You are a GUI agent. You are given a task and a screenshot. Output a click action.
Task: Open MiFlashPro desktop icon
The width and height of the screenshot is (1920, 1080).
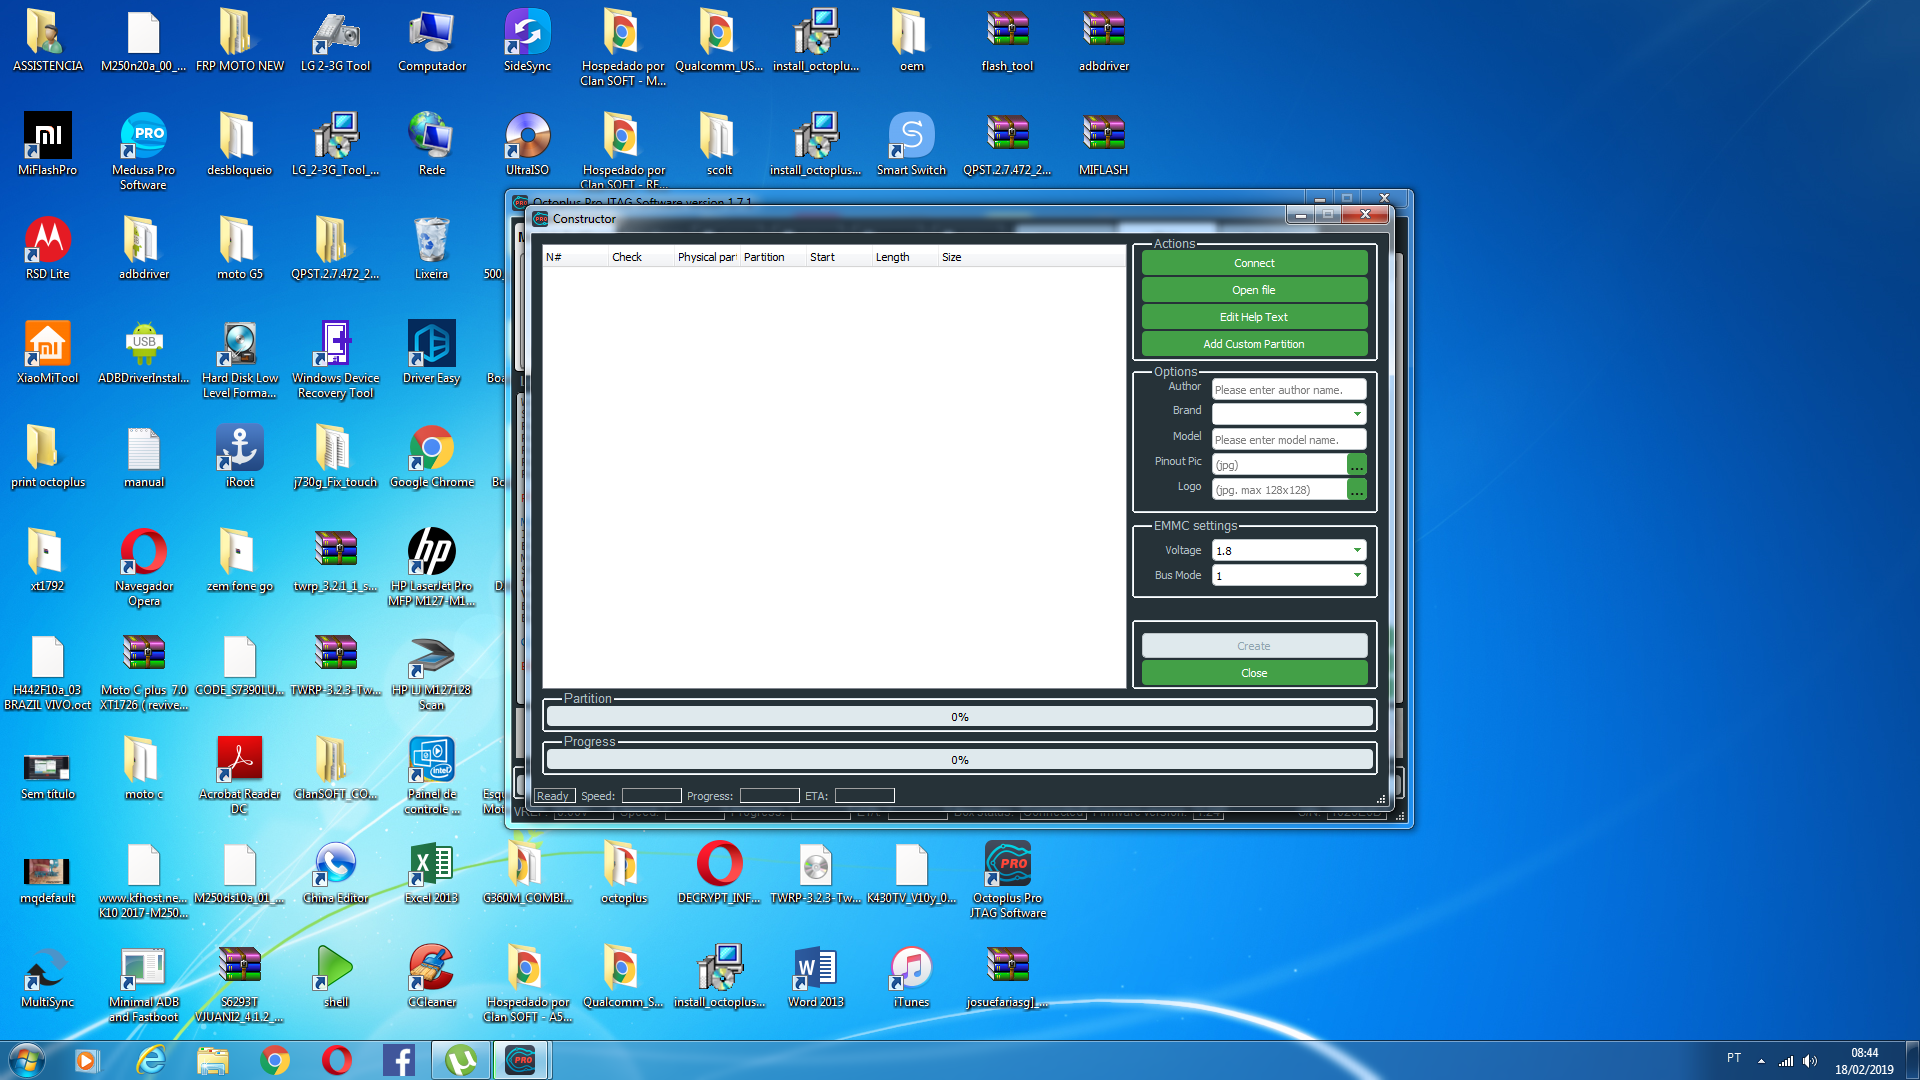click(47, 145)
